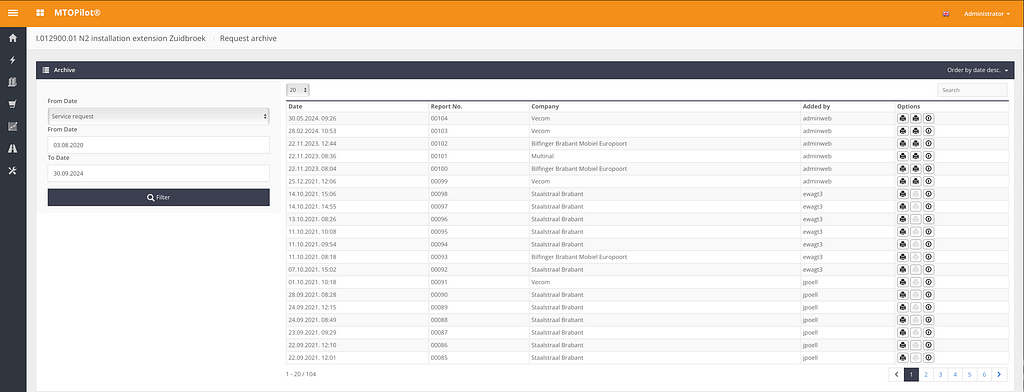The width and height of the screenshot is (1024, 392).
Task: Open the Order by date desc. dropdown
Action: coord(978,70)
